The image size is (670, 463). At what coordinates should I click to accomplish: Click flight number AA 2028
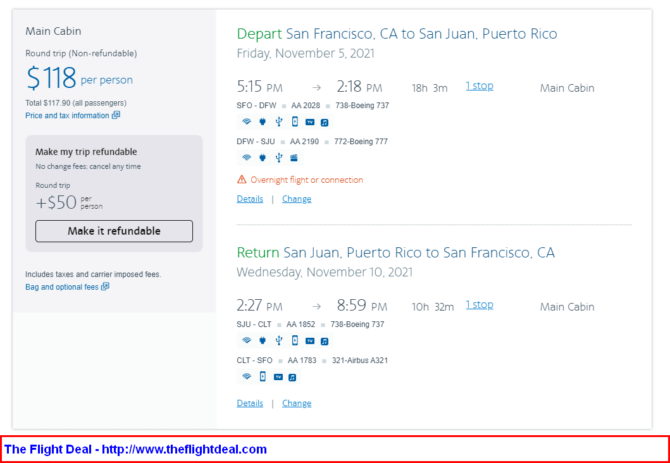tap(305, 105)
